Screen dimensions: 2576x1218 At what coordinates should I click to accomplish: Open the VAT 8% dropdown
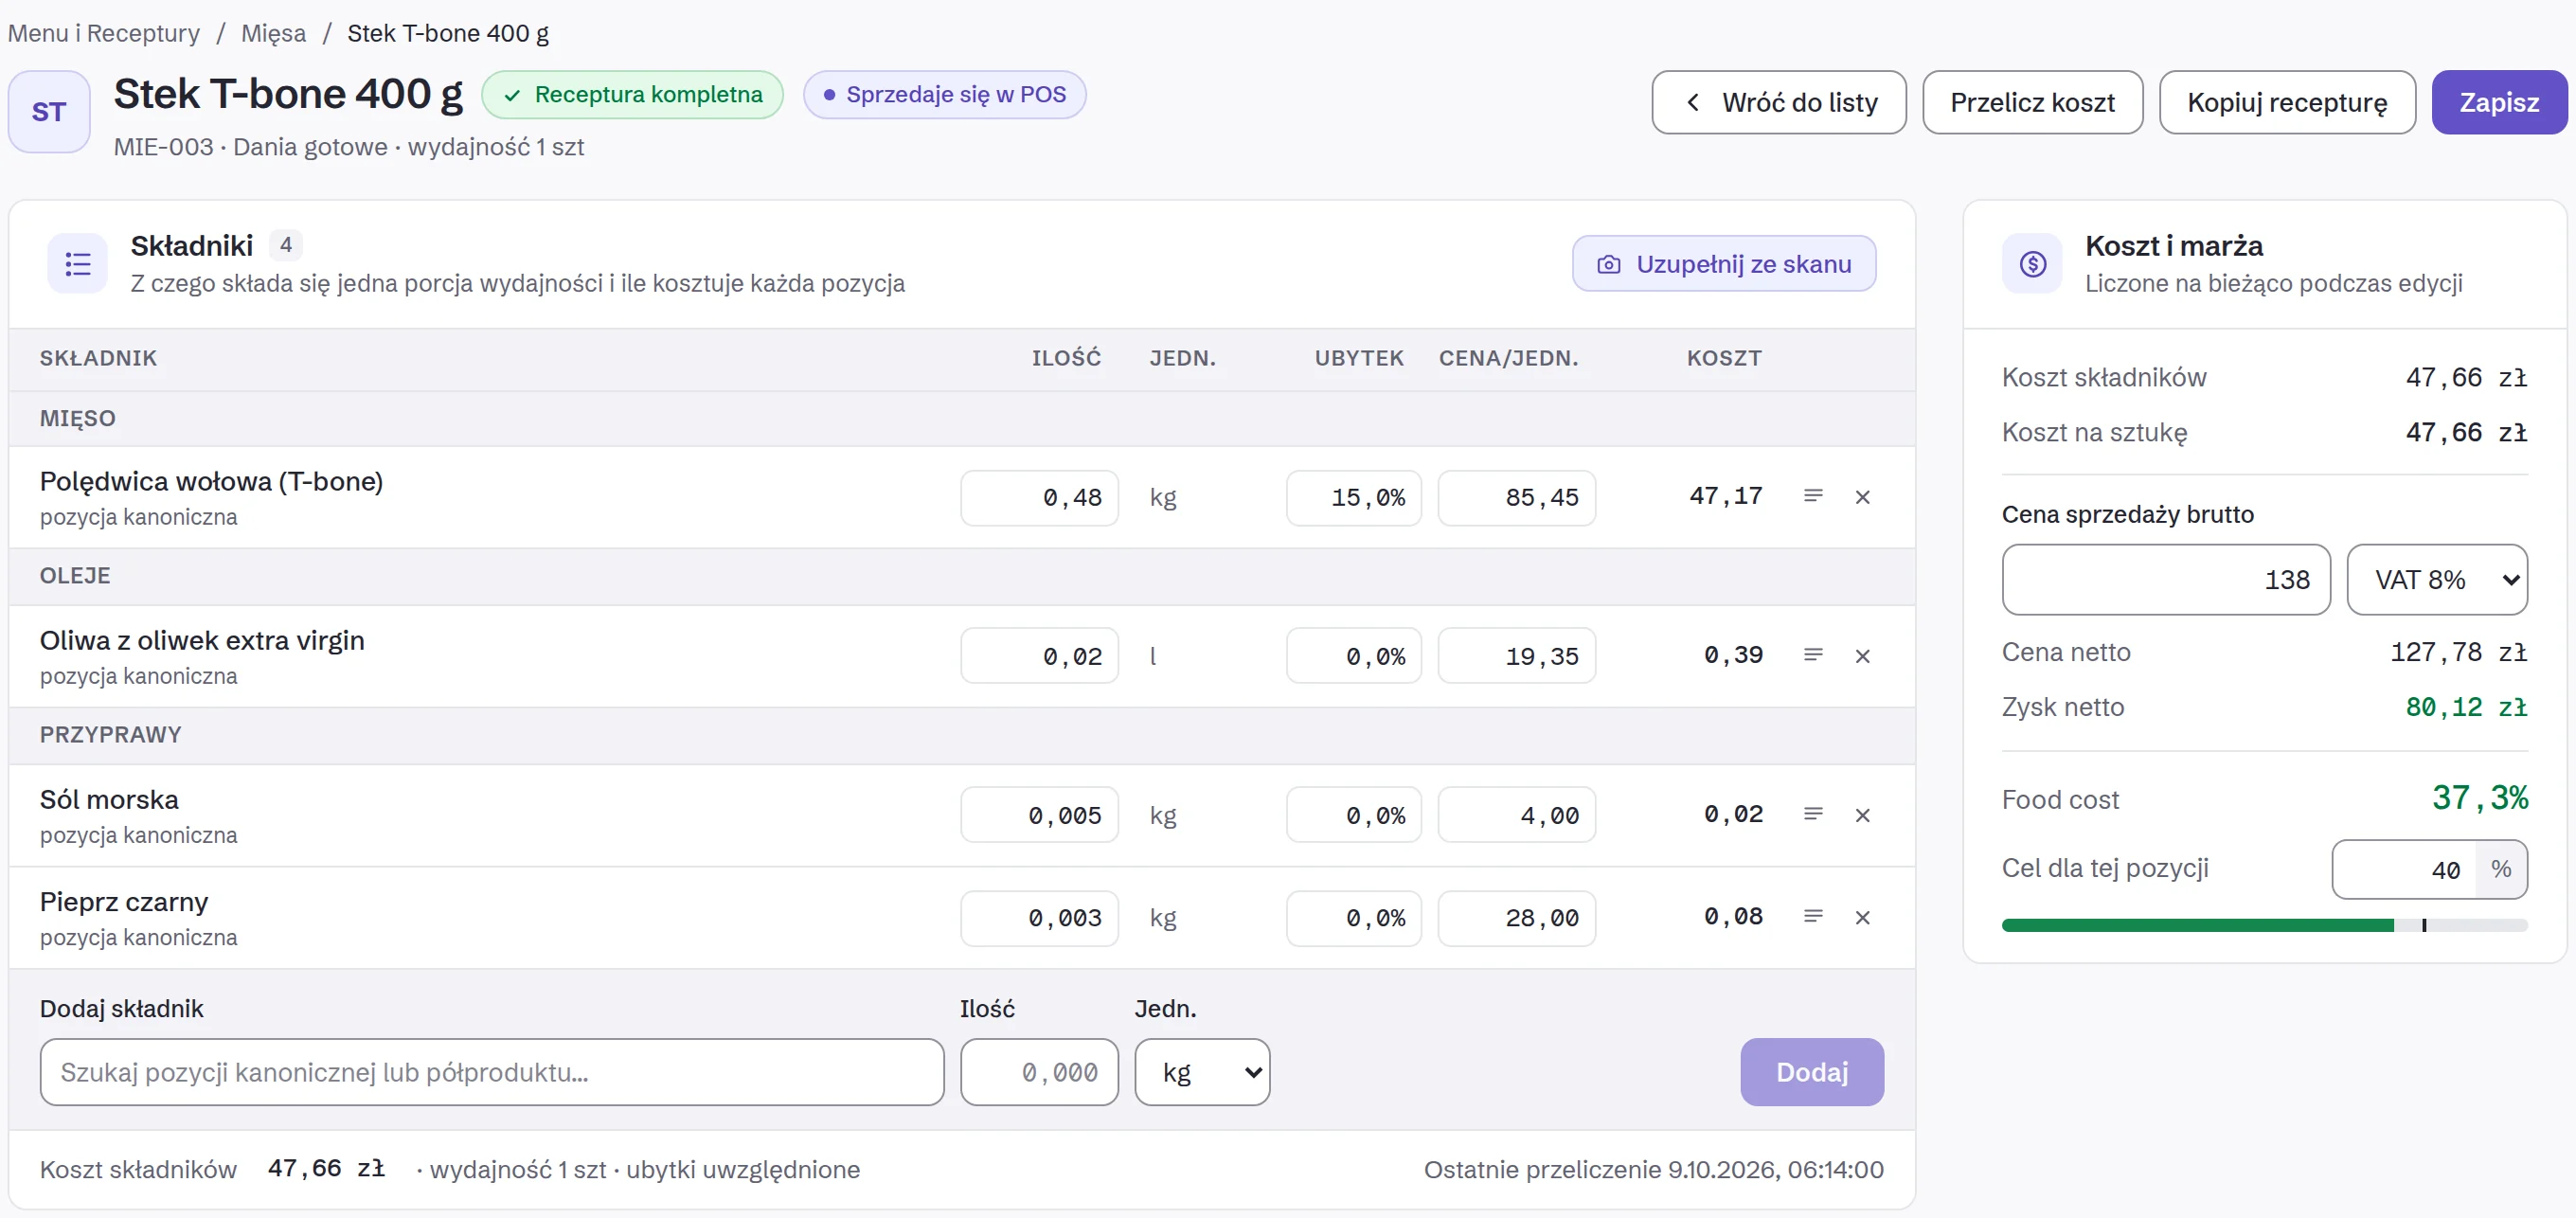pos(2437,579)
